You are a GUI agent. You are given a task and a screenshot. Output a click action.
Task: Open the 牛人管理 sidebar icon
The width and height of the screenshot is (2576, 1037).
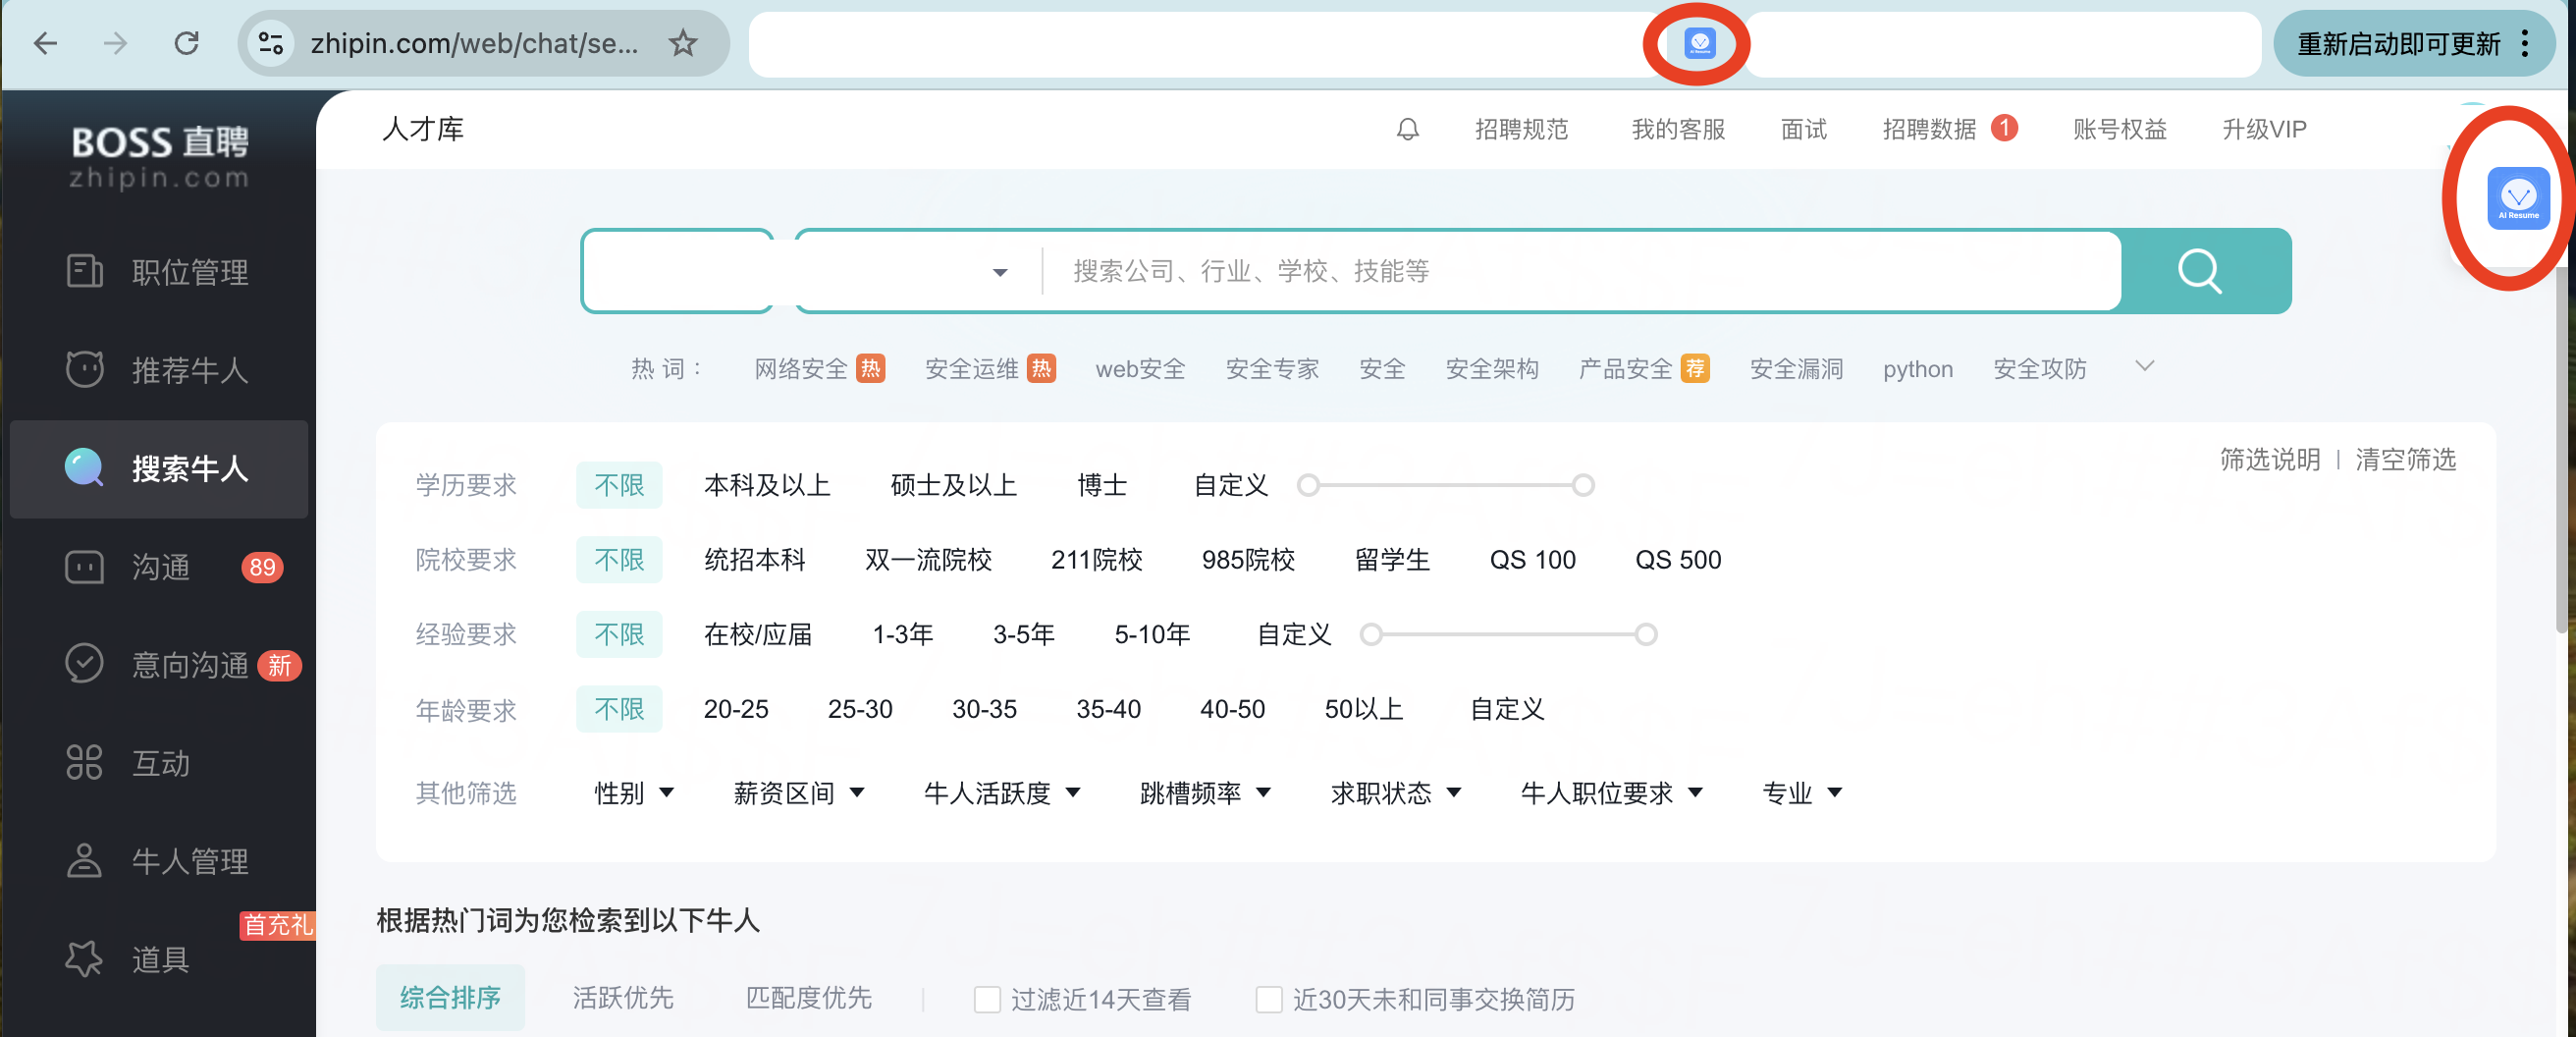tap(84, 860)
